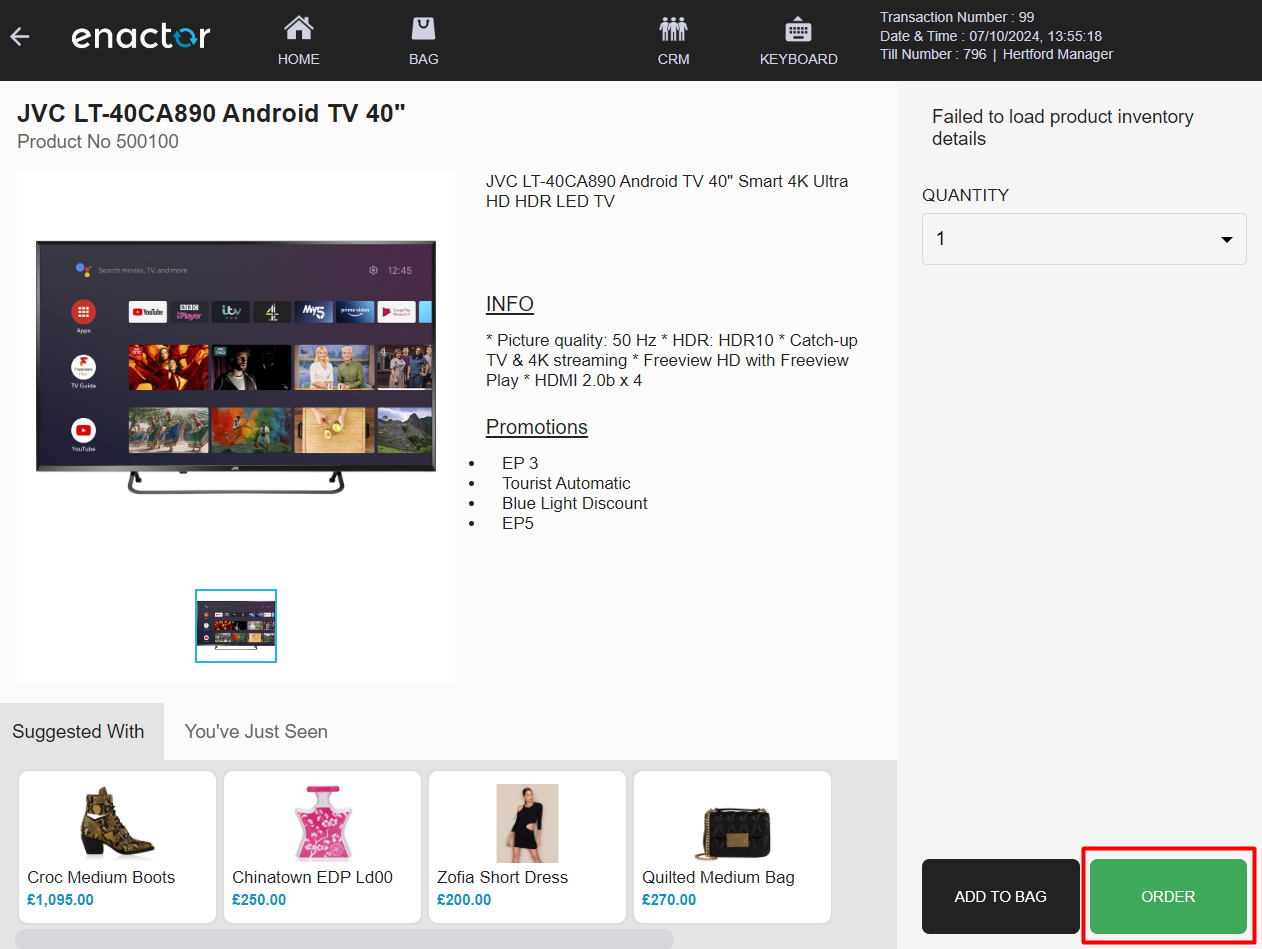Click the Transaction Number : 99 text
This screenshot has width=1262, height=949.
(957, 17)
